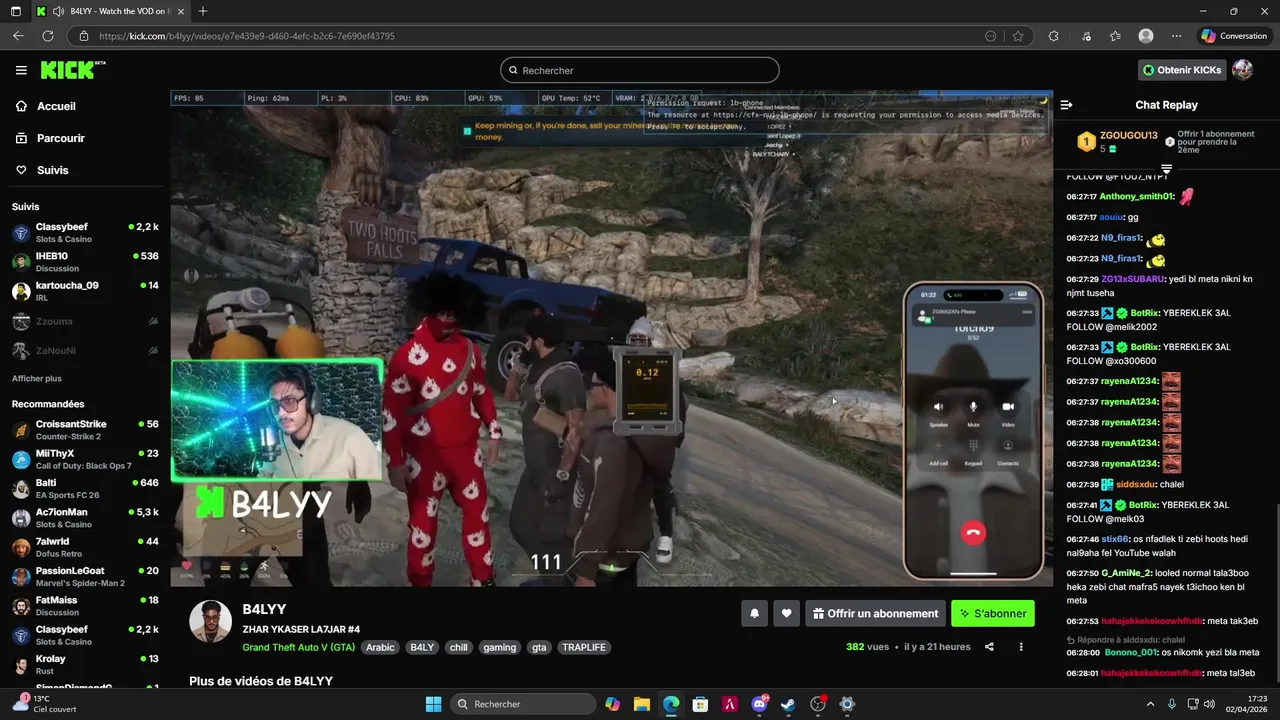The image size is (1280, 720).
Task: Open CroissantStrike recommended channel
Action: (85, 430)
